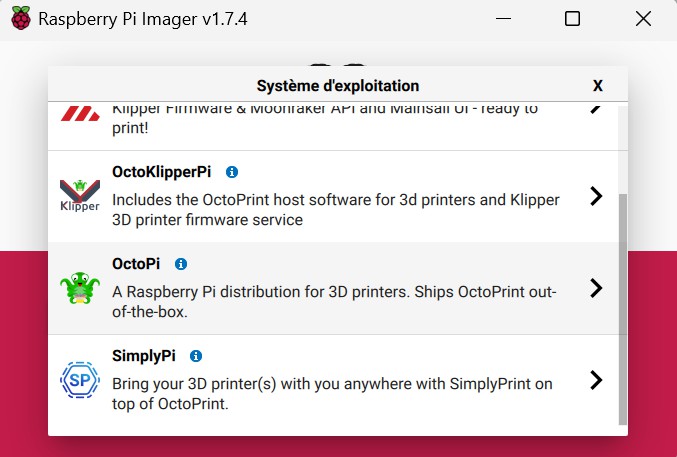Click the operating system list scrollbar thumb

(623, 309)
